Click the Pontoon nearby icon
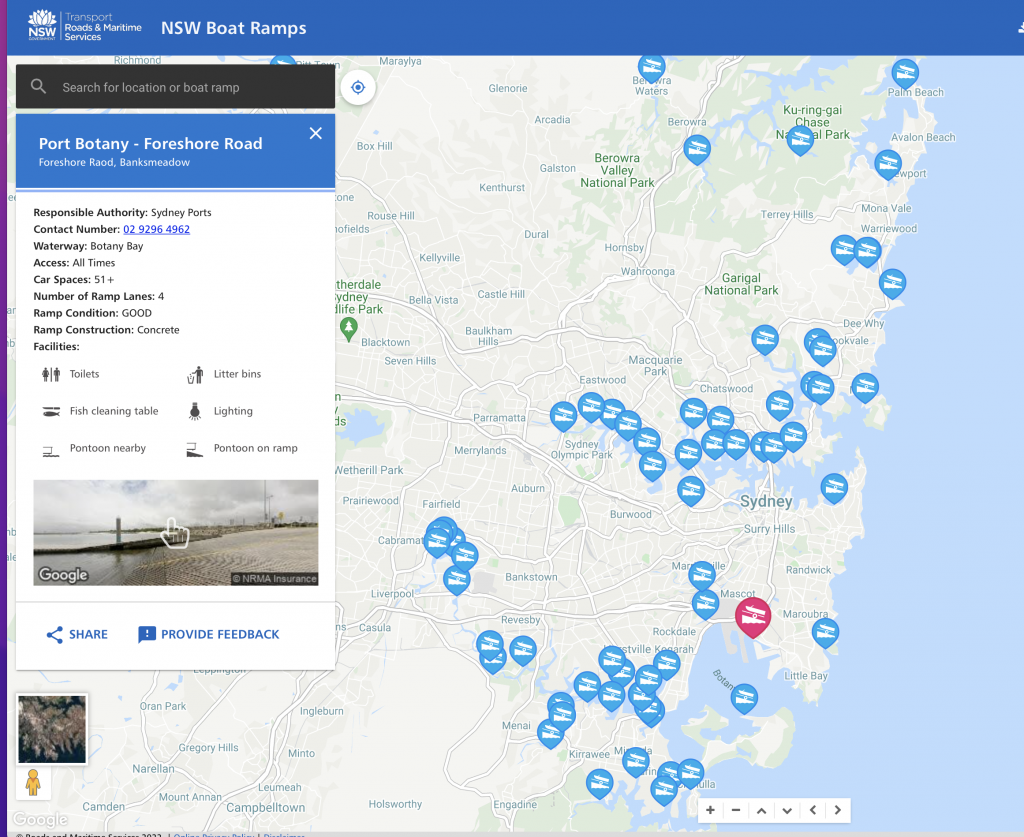 (x=51, y=450)
